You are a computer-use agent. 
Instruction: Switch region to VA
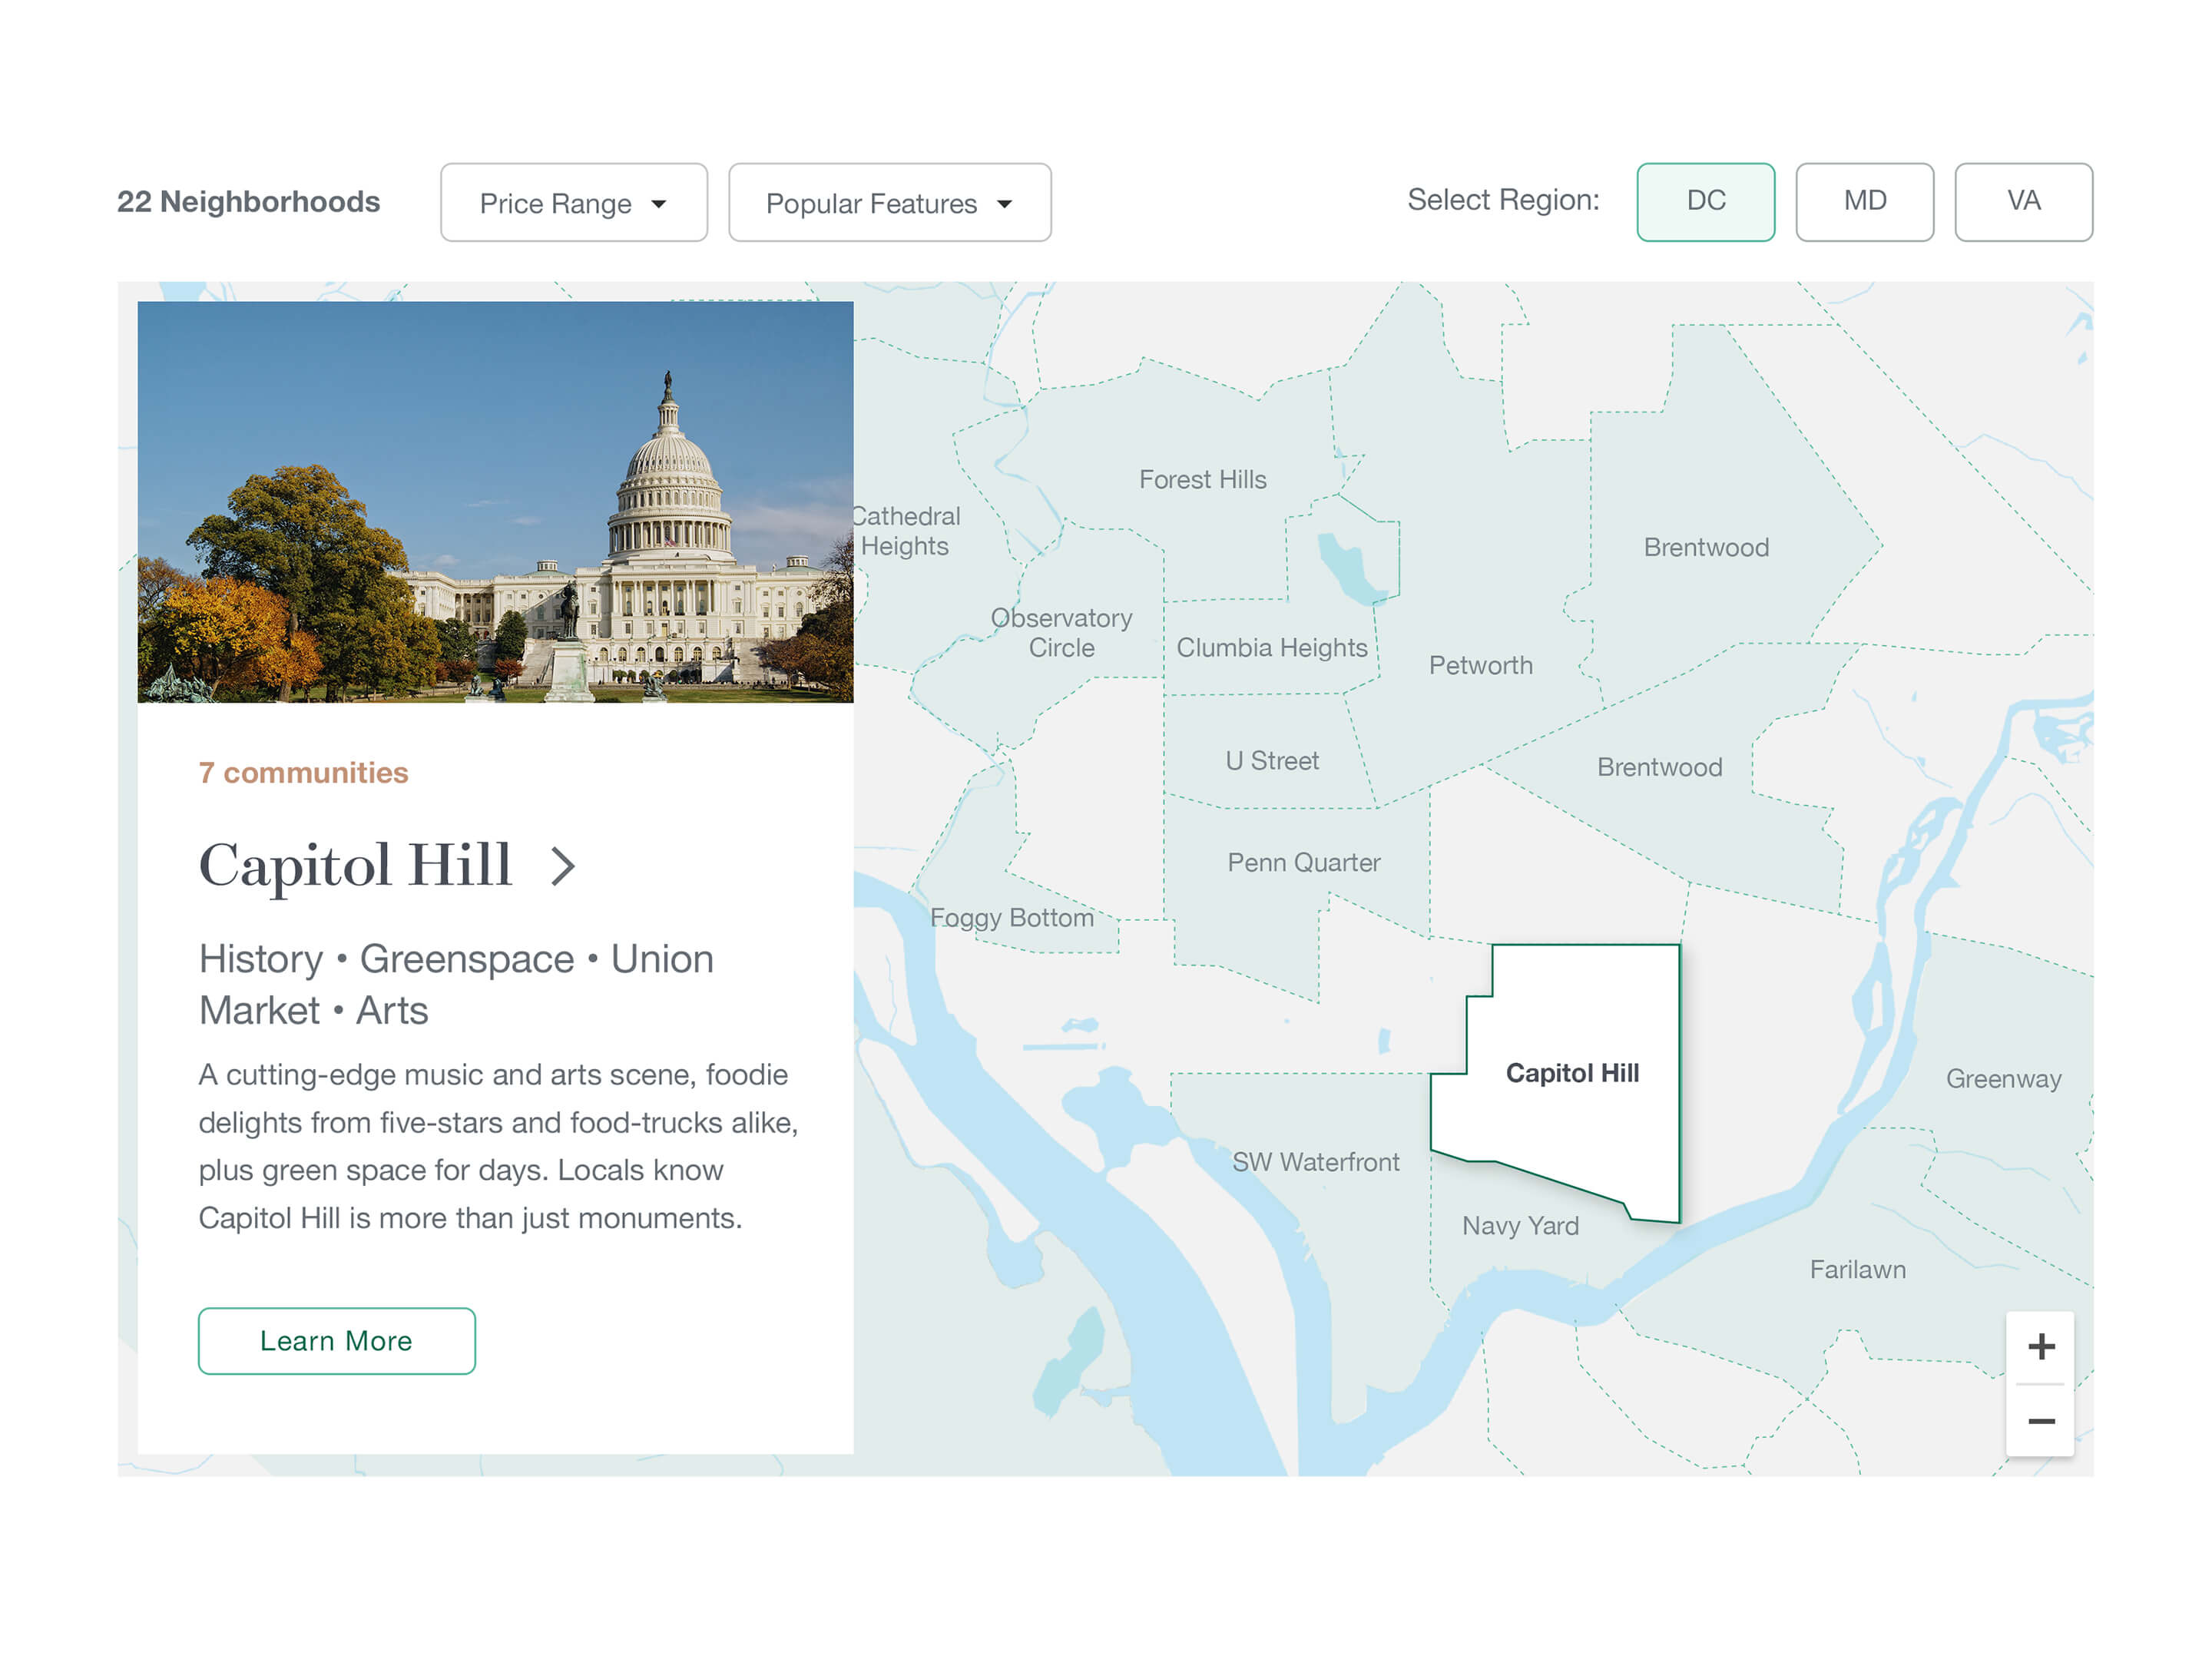coord(2023,201)
